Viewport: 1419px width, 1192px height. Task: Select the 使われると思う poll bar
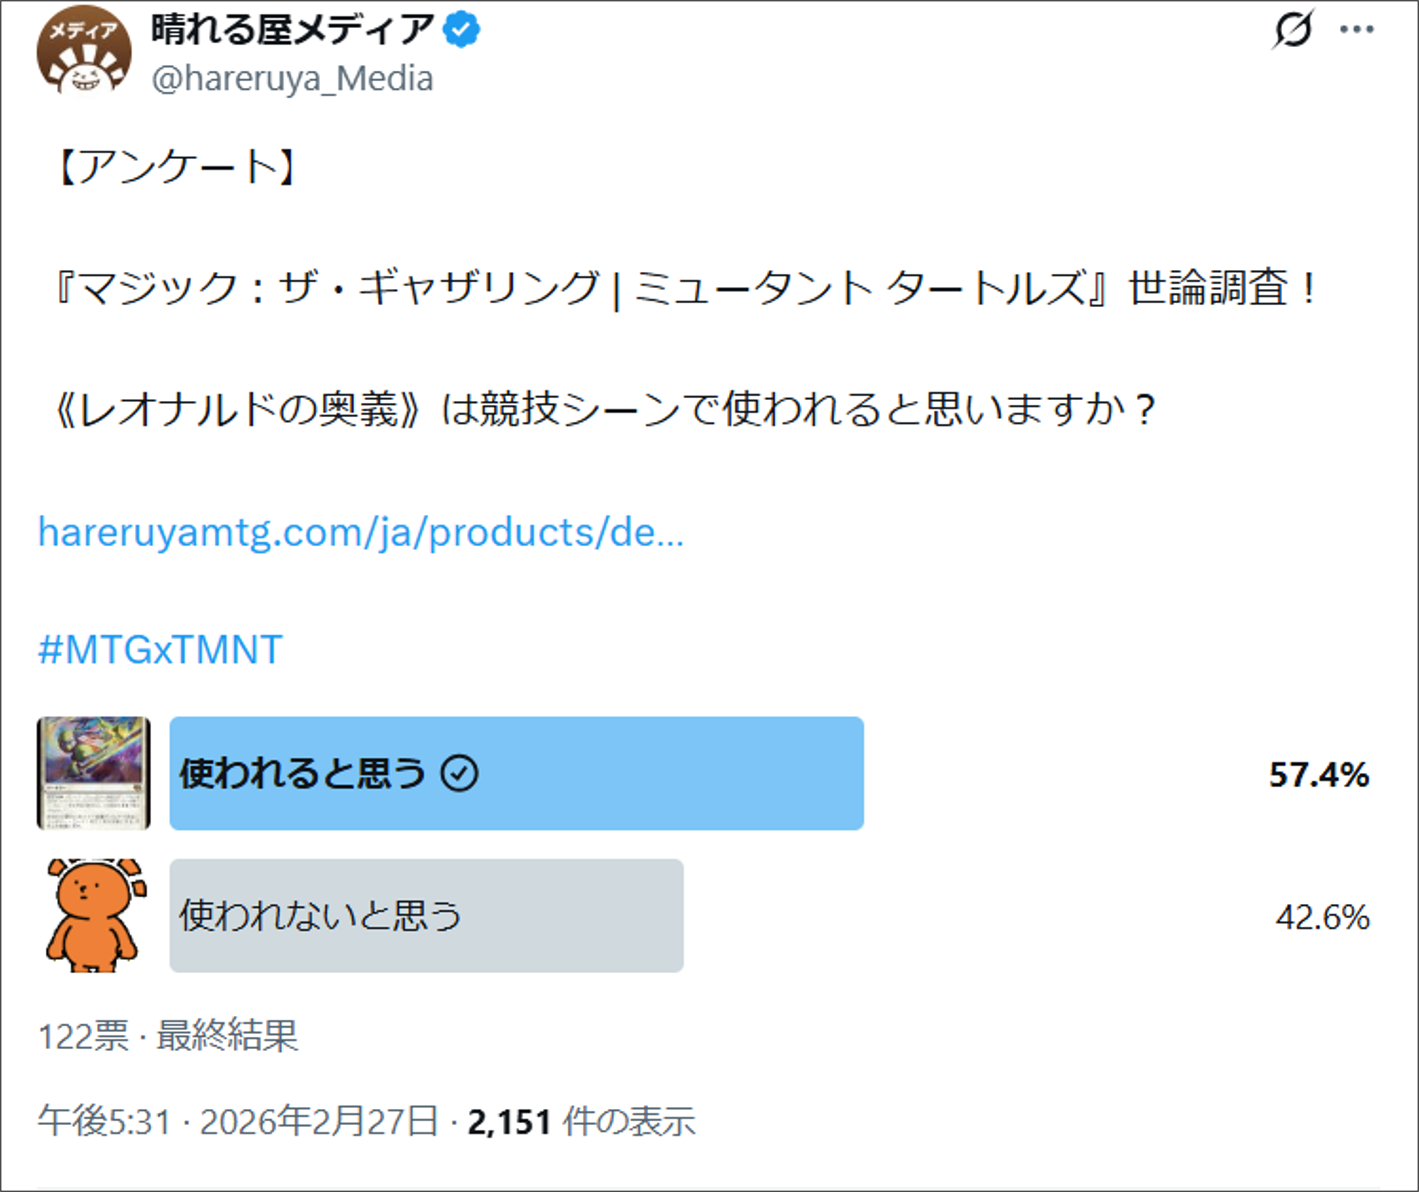coord(516,773)
